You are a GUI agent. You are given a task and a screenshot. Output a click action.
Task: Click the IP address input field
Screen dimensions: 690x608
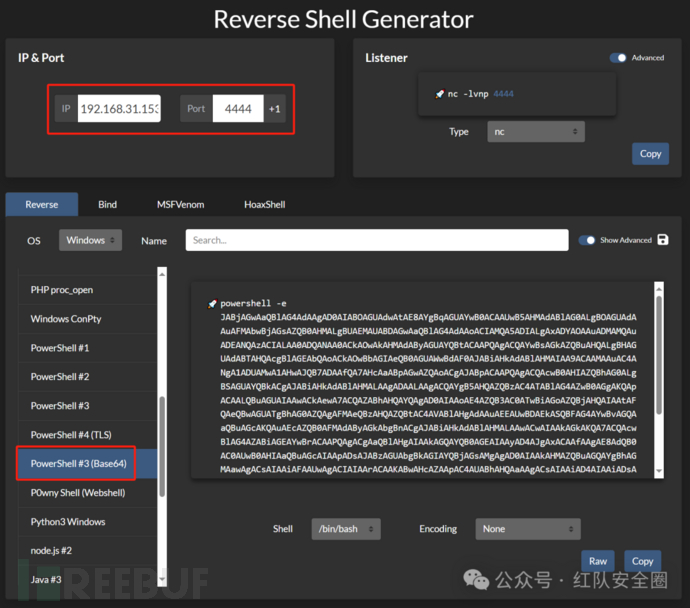[x=119, y=109]
